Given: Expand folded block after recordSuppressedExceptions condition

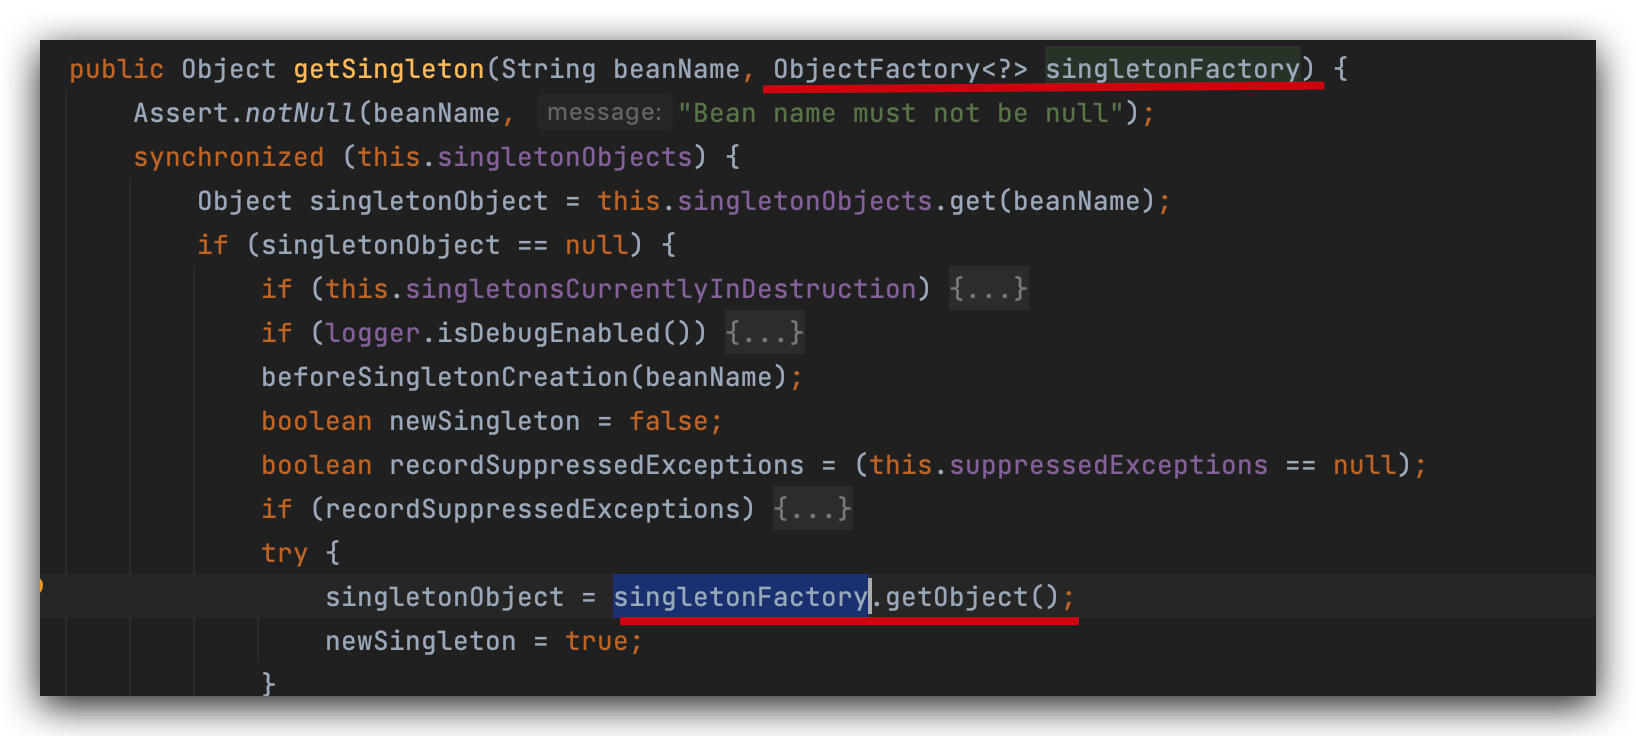Looking at the screenshot, I should pyautogui.click(x=812, y=509).
